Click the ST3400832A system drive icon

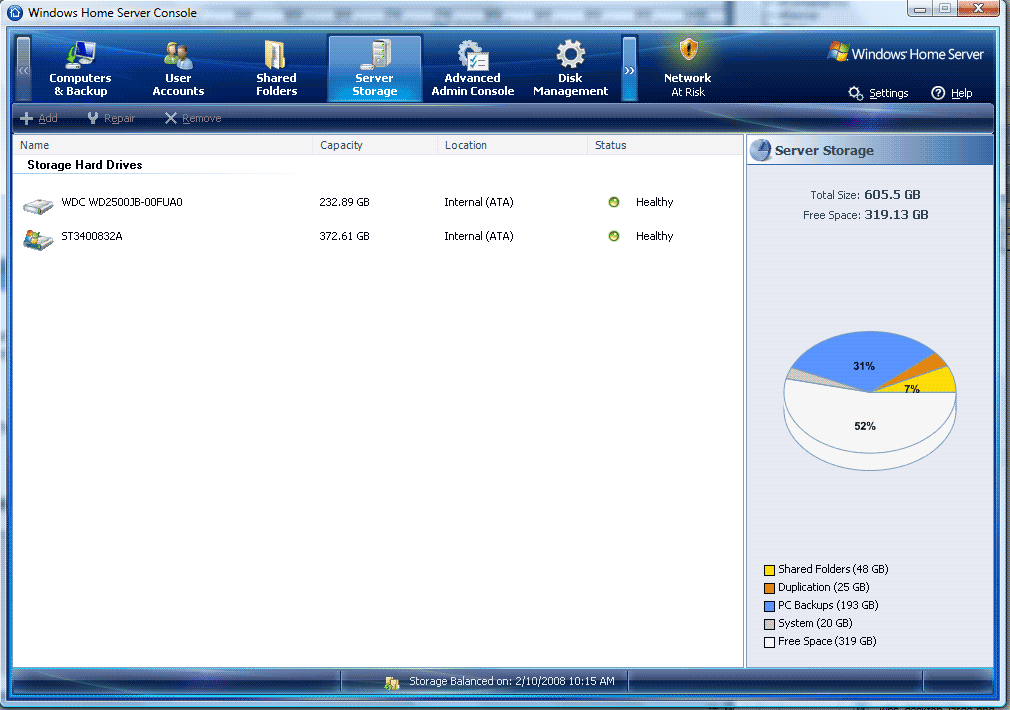38,240
